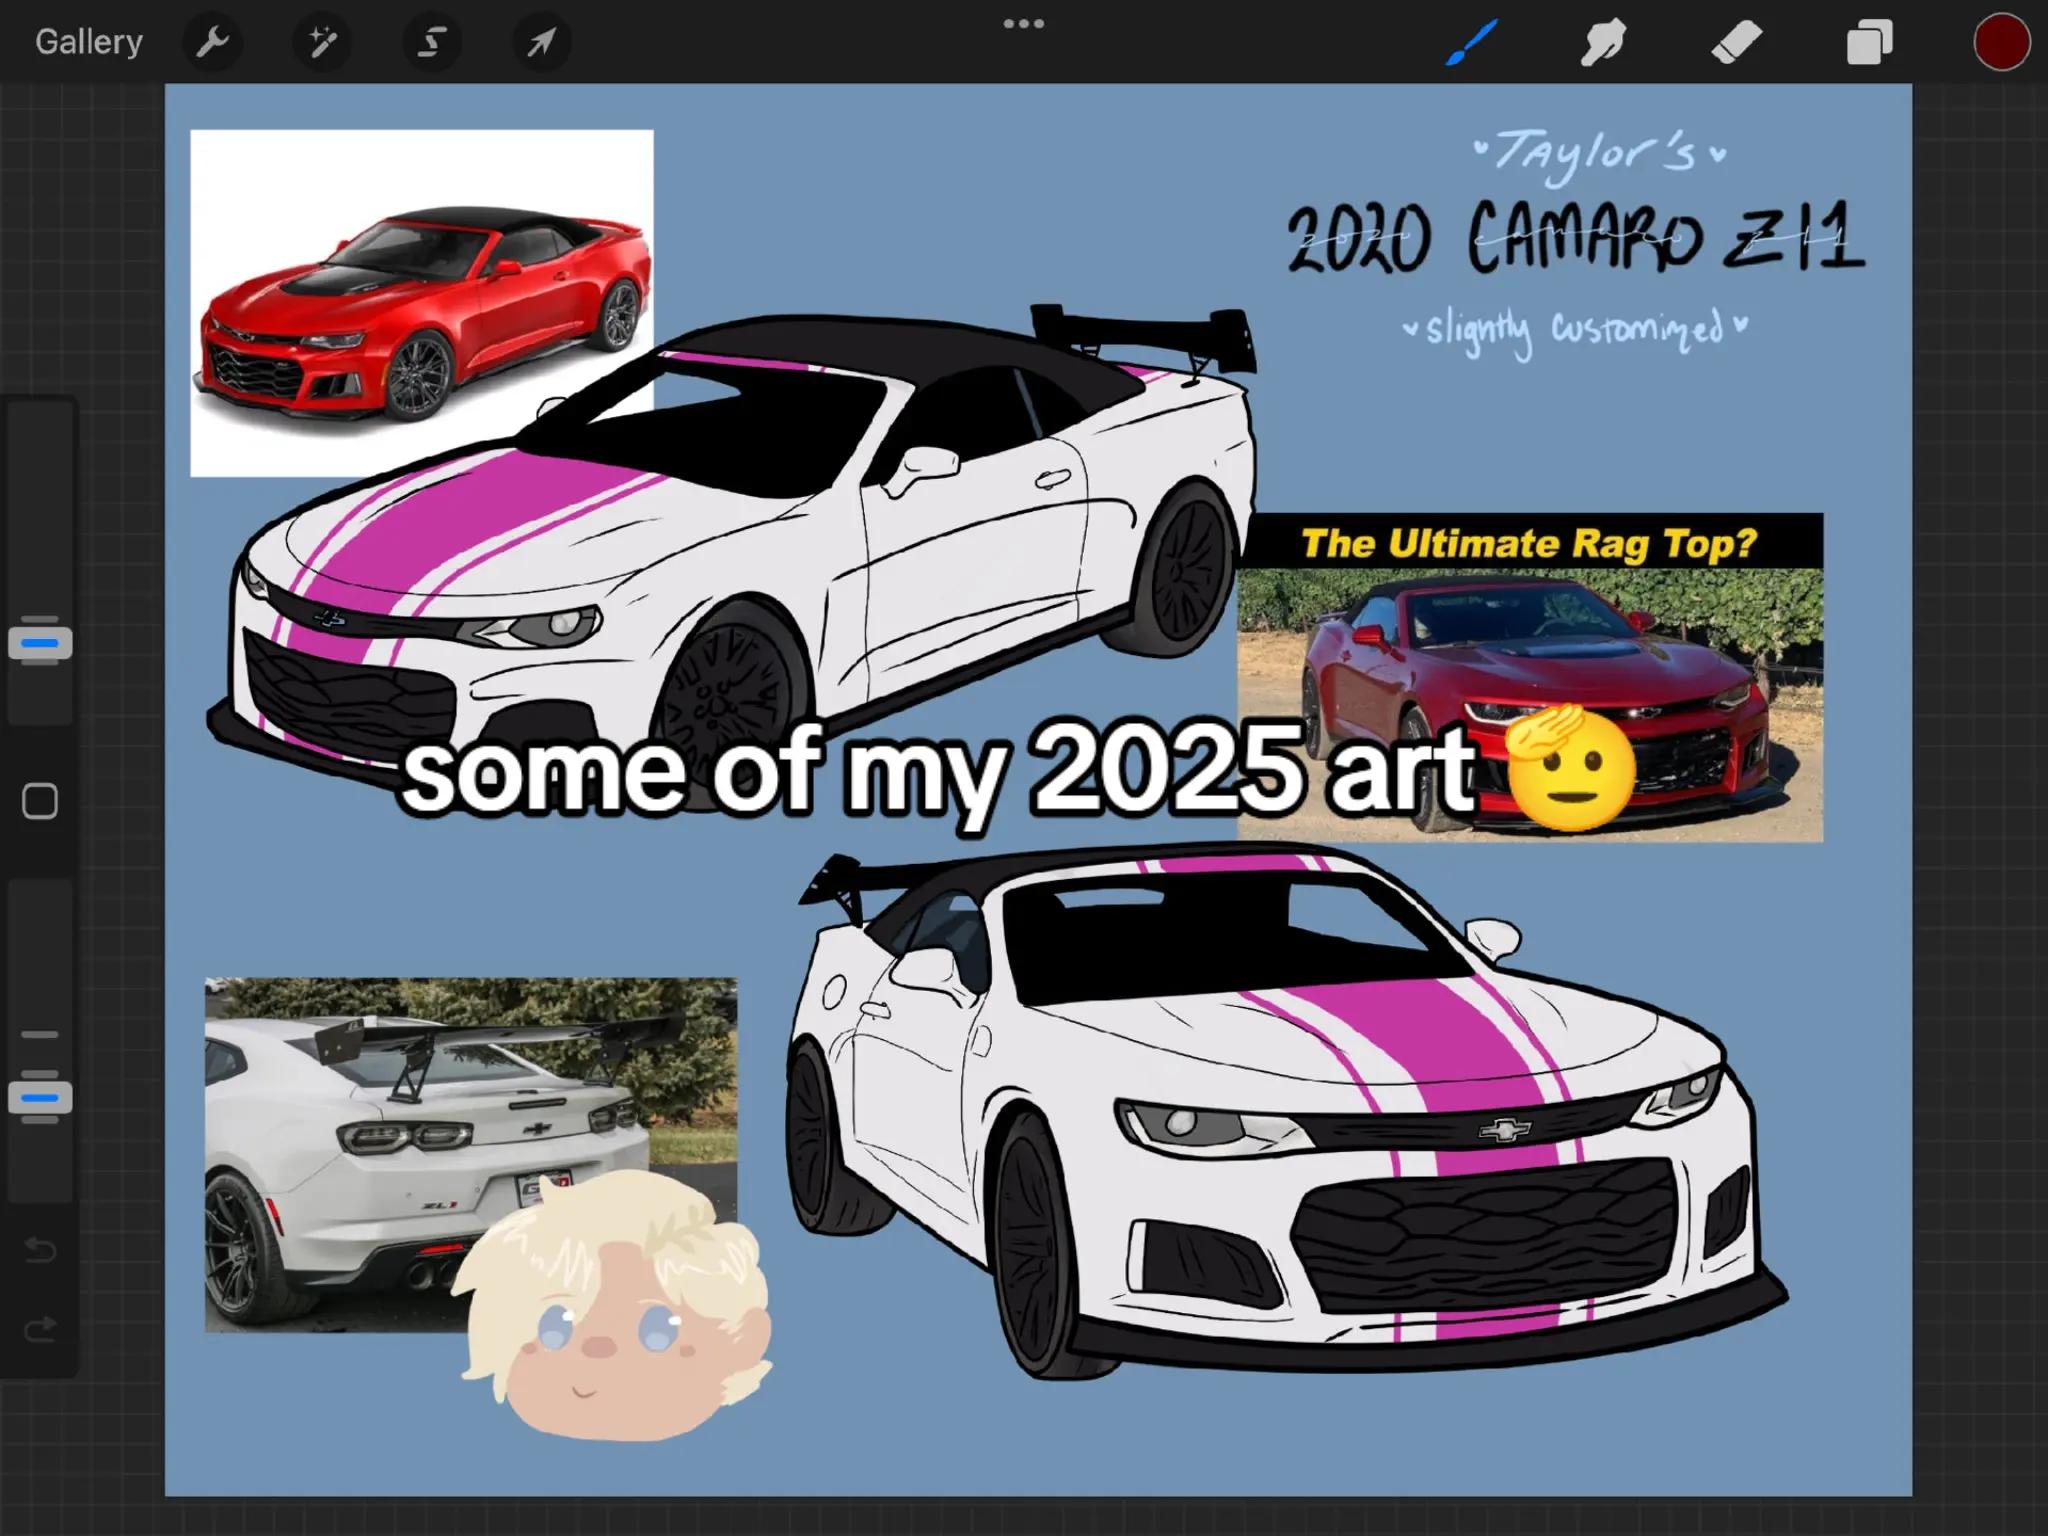Activate the Transform arrow tool
Viewport: 2048px width, 1536px height.
point(541,42)
